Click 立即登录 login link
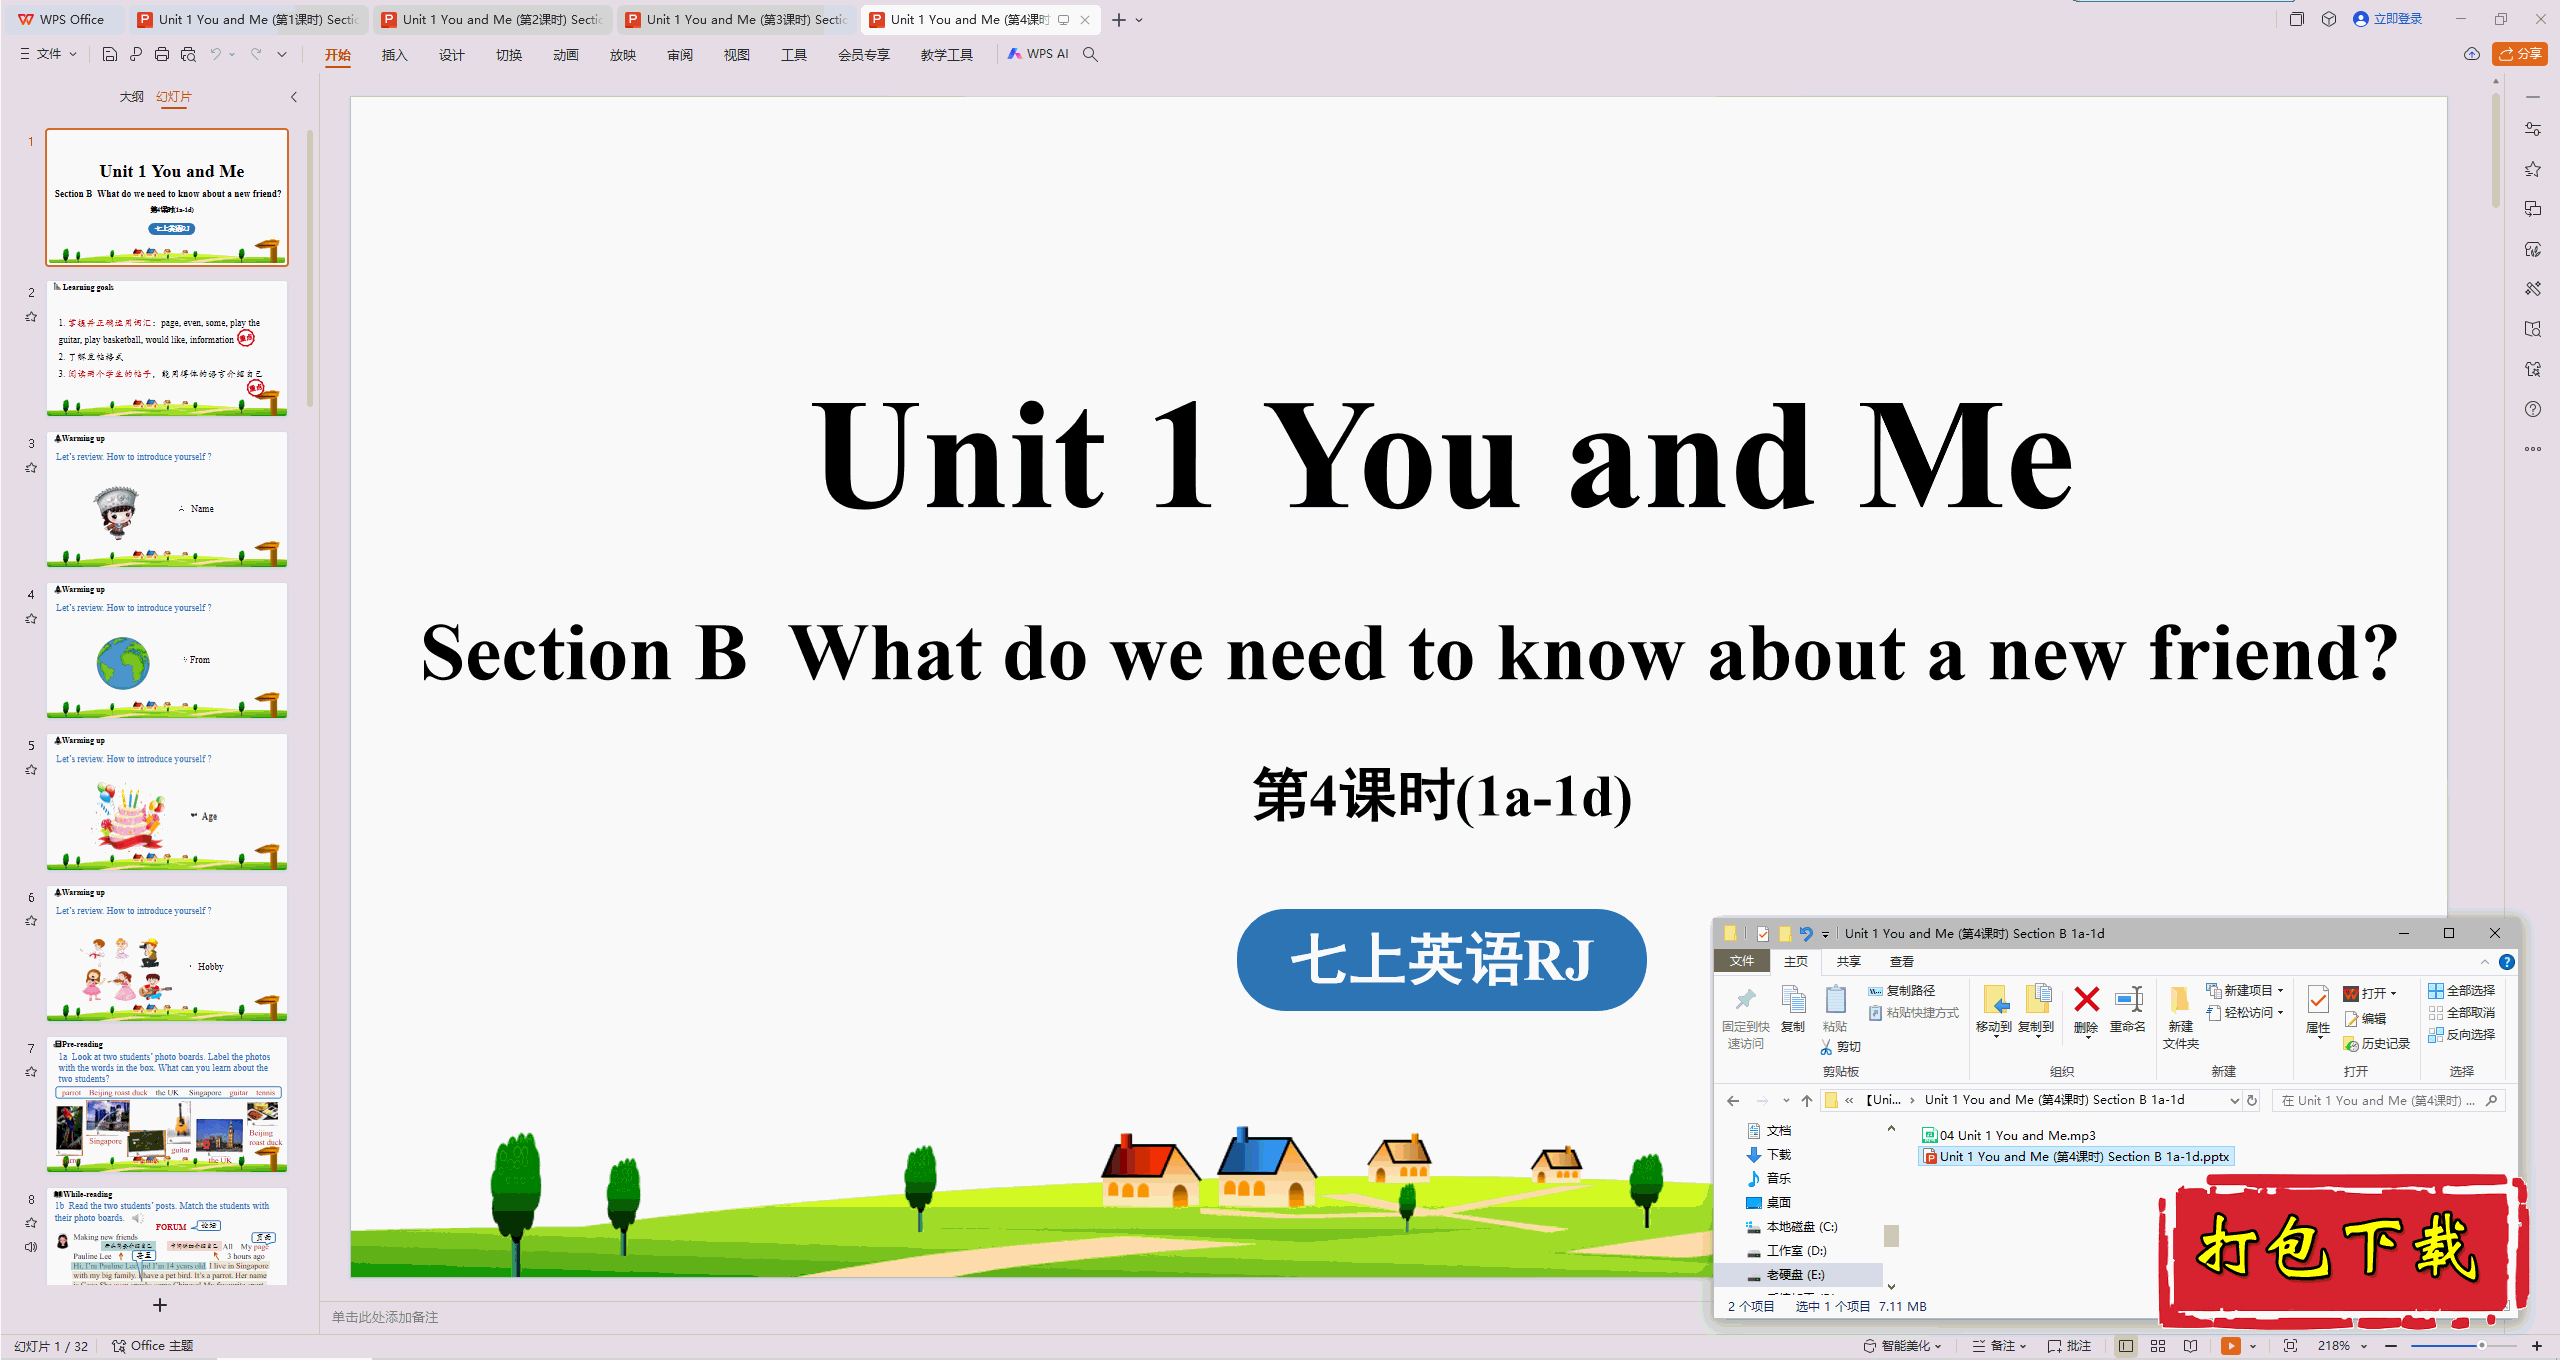 (x=2388, y=19)
